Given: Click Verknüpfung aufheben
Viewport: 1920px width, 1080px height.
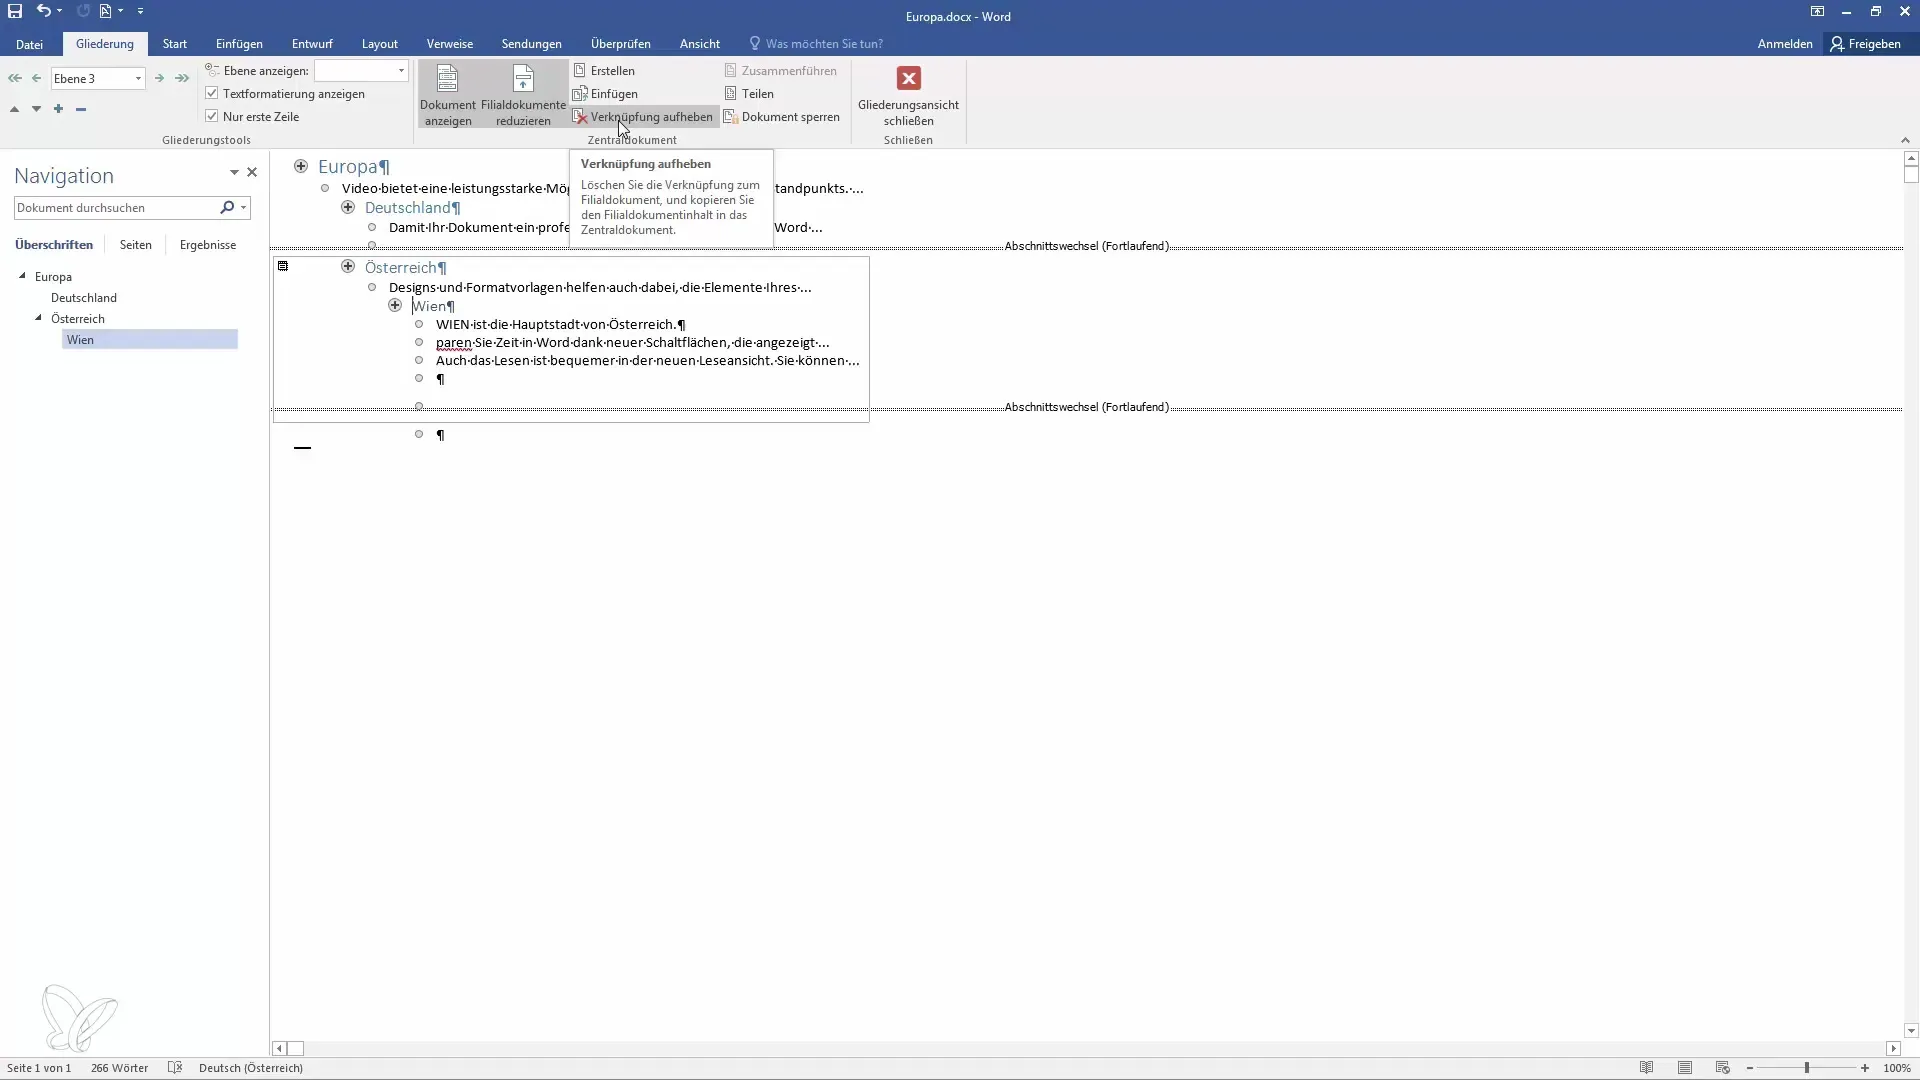Looking at the screenshot, I should (x=644, y=117).
